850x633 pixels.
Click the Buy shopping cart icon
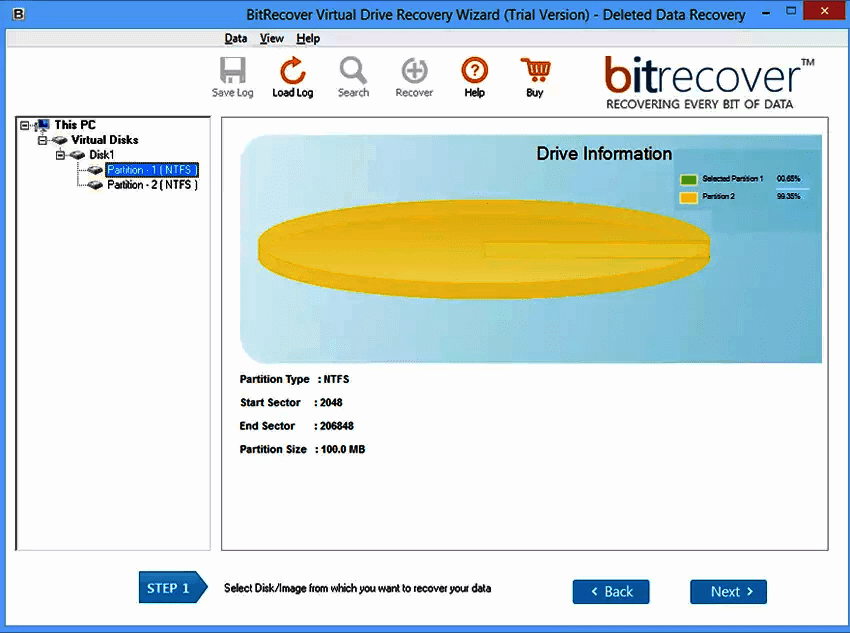pos(534,71)
